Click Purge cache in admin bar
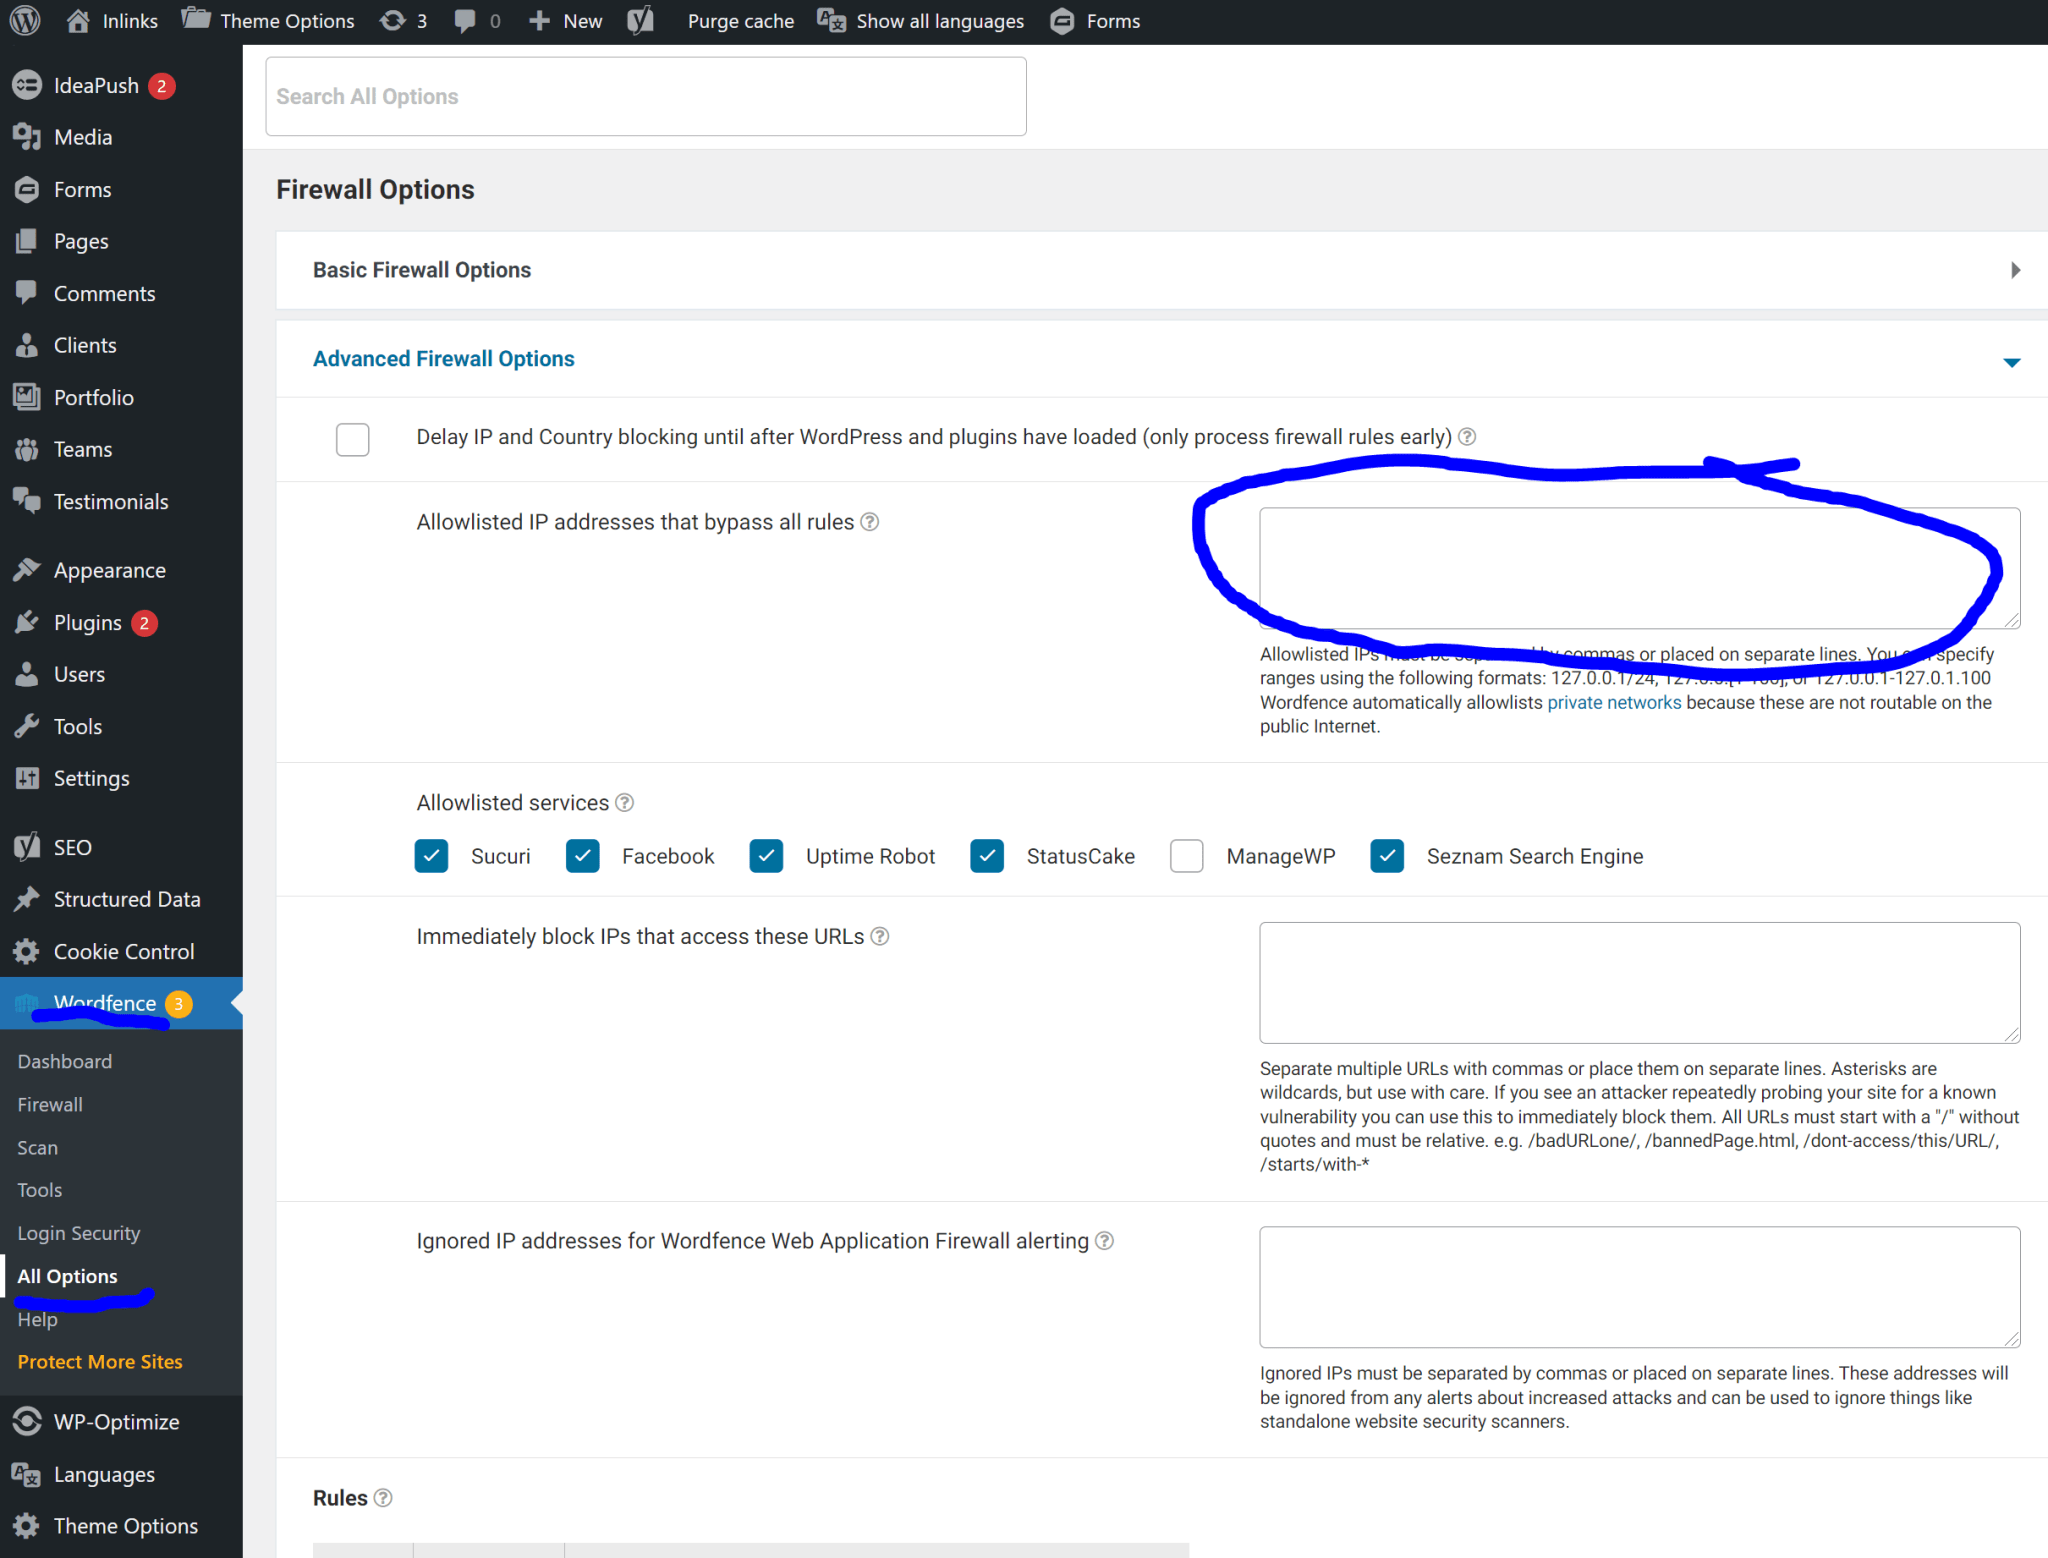This screenshot has width=2048, height=1558. 741,21
